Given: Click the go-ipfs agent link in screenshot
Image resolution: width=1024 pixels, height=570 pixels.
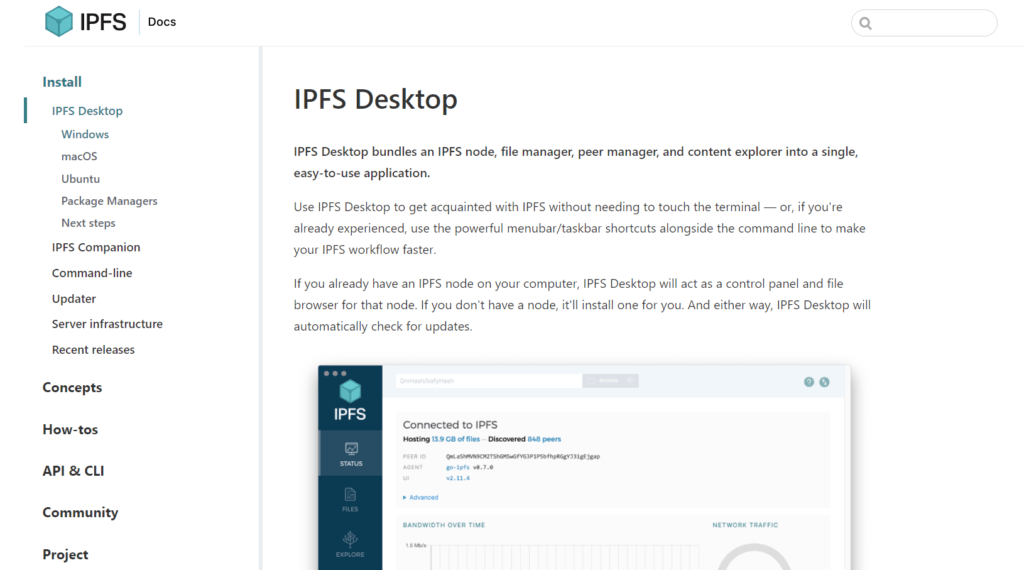Looking at the screenshot, I should pyautogui.click(x=457, y=467).
